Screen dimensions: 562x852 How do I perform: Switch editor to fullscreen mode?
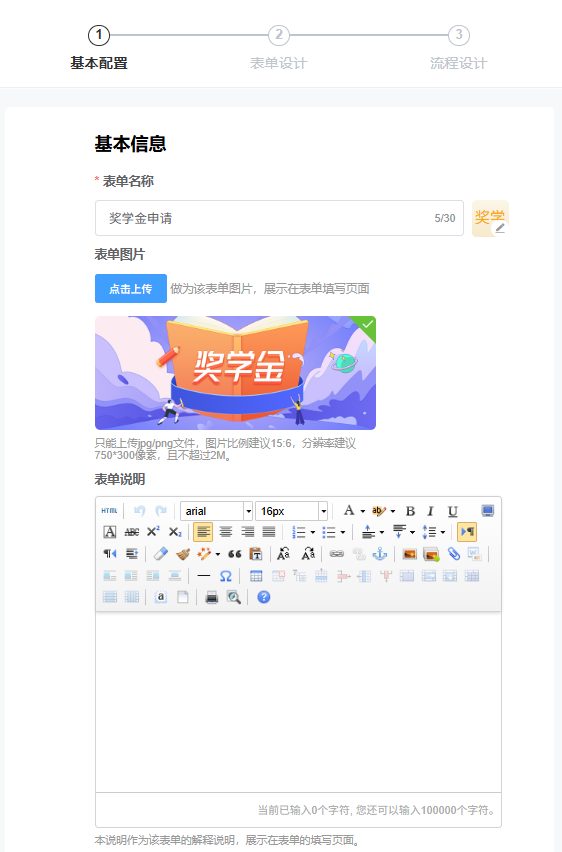click(x=488, y=511)
